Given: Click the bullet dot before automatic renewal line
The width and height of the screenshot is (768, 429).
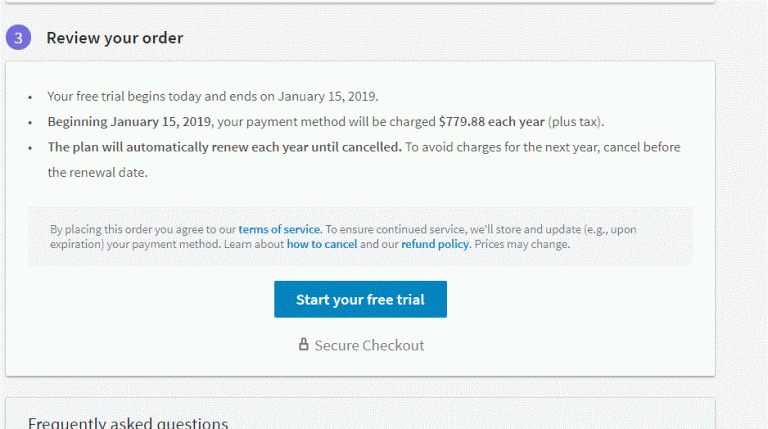Looking at the screenshot, I should click(30, 148).
